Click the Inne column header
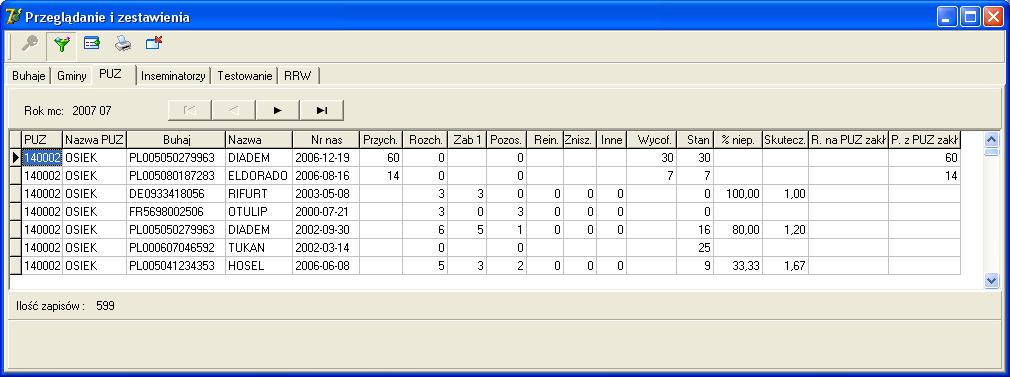Image resolution: width=1010 pixels, height=377 pixels. [611, 139]
